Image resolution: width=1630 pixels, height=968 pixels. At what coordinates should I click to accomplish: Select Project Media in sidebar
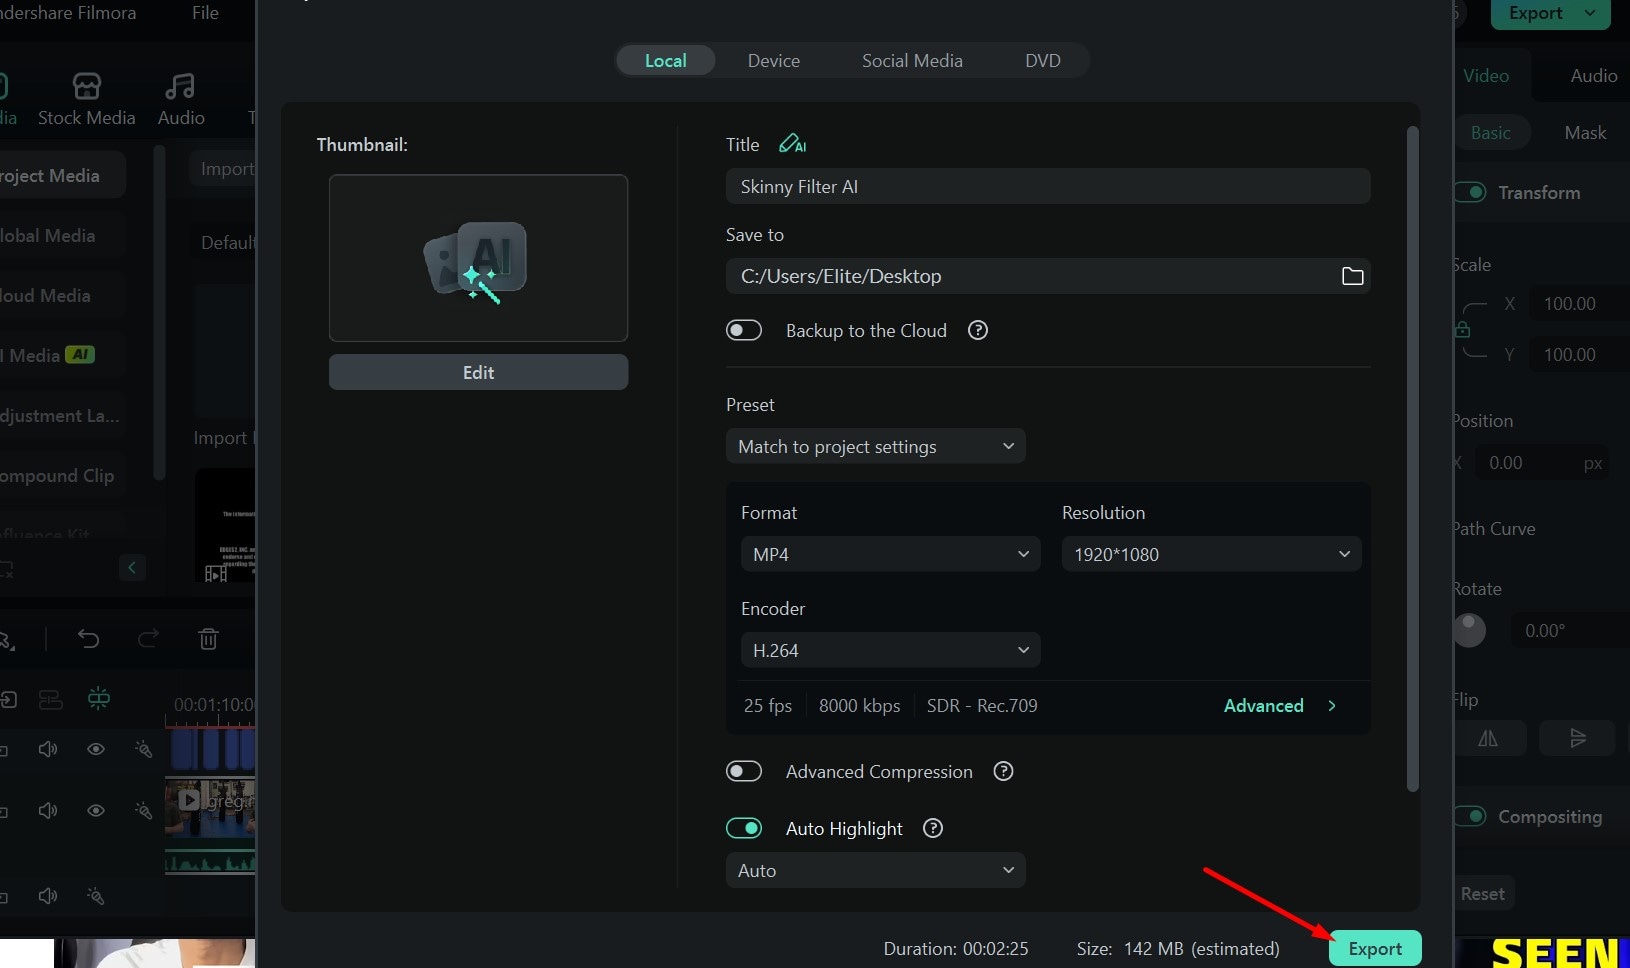[x=60, y=175]
